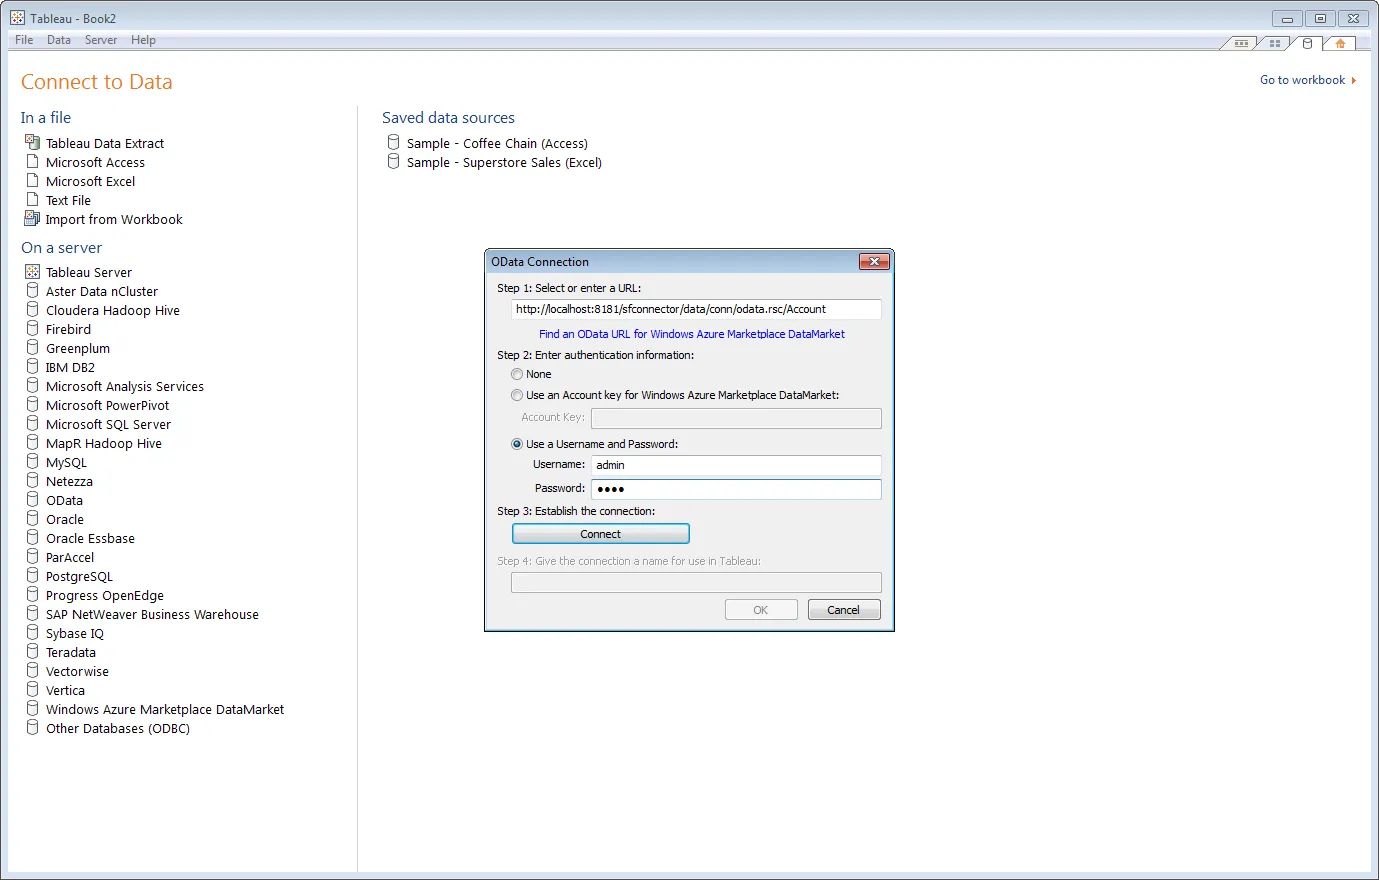This screenshot has width=1379, height=880.
Task: Click the Microsoft Excel file icon
Action: (32, 181)
